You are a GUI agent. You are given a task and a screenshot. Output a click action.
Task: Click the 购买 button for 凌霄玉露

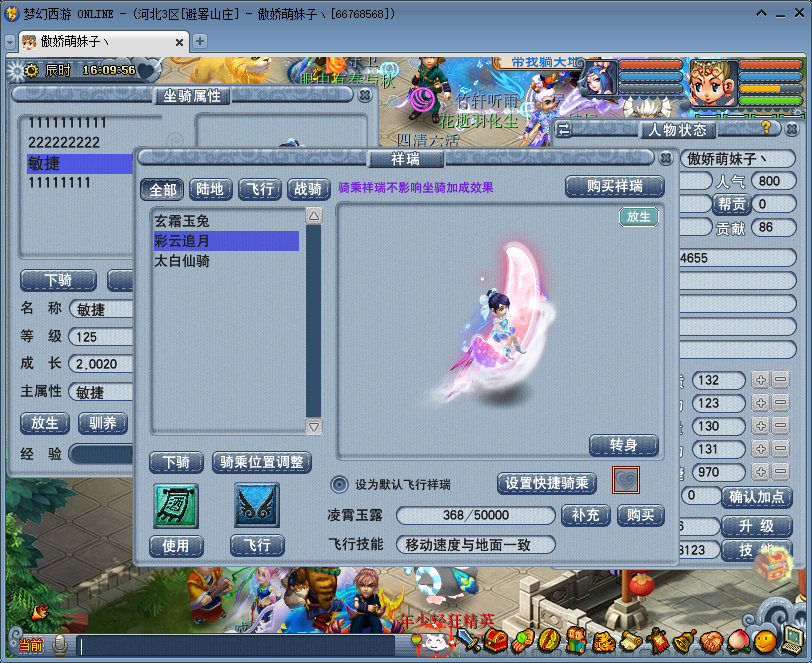(x=641, y=515)
